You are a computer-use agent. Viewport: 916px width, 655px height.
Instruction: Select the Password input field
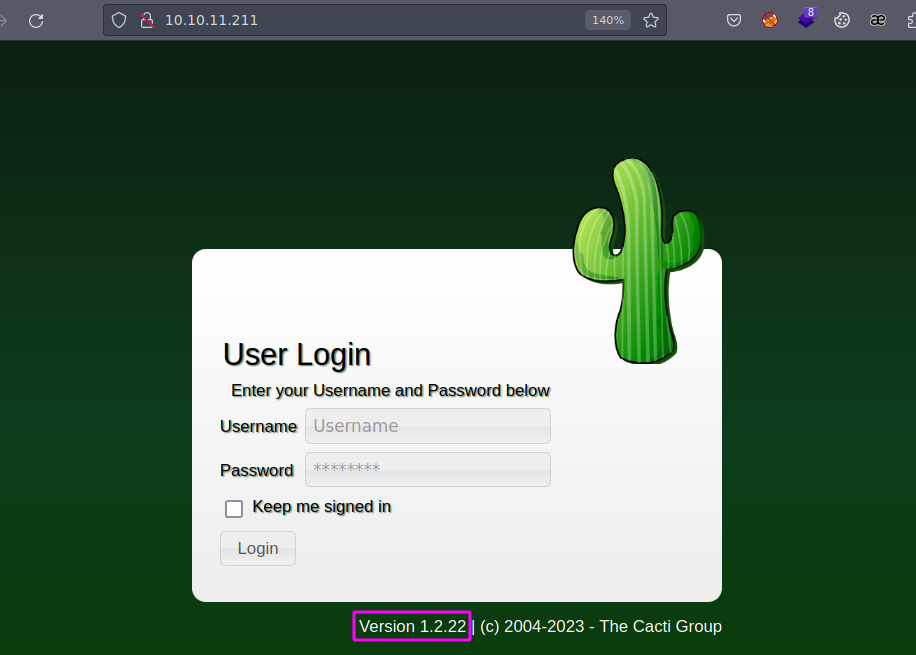(x=428, y=469)
